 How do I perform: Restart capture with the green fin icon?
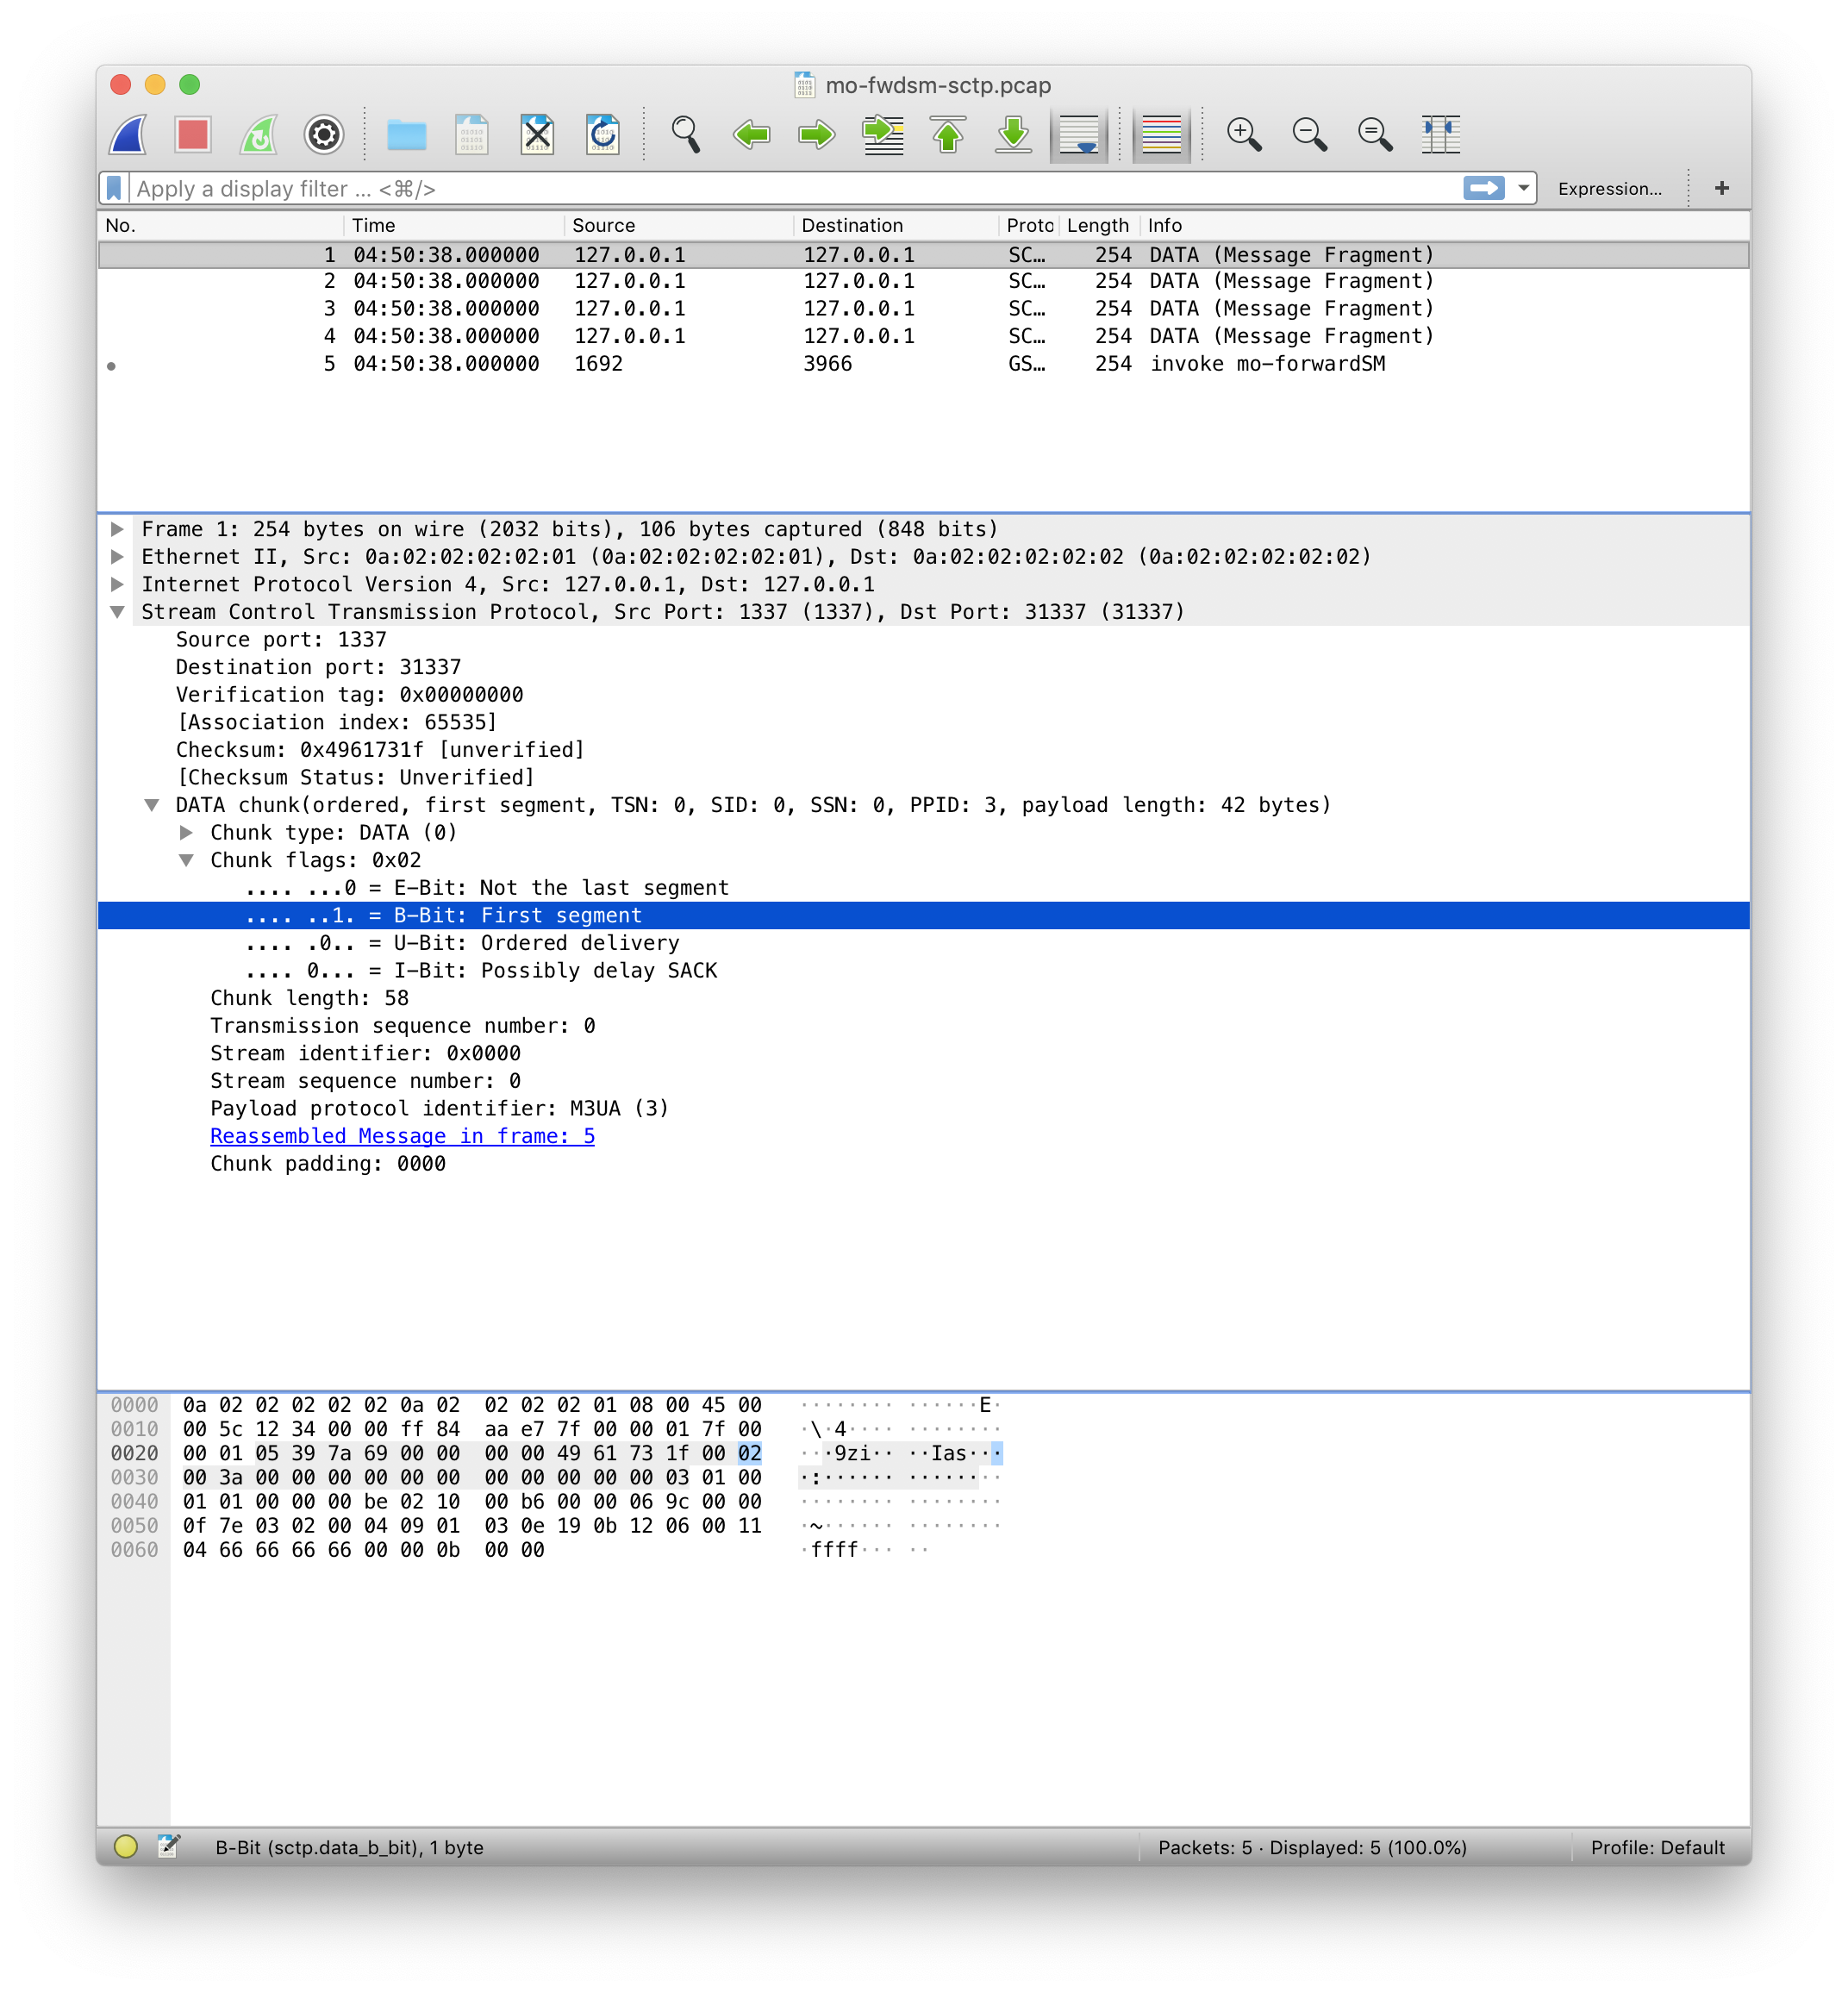[258, 134]
